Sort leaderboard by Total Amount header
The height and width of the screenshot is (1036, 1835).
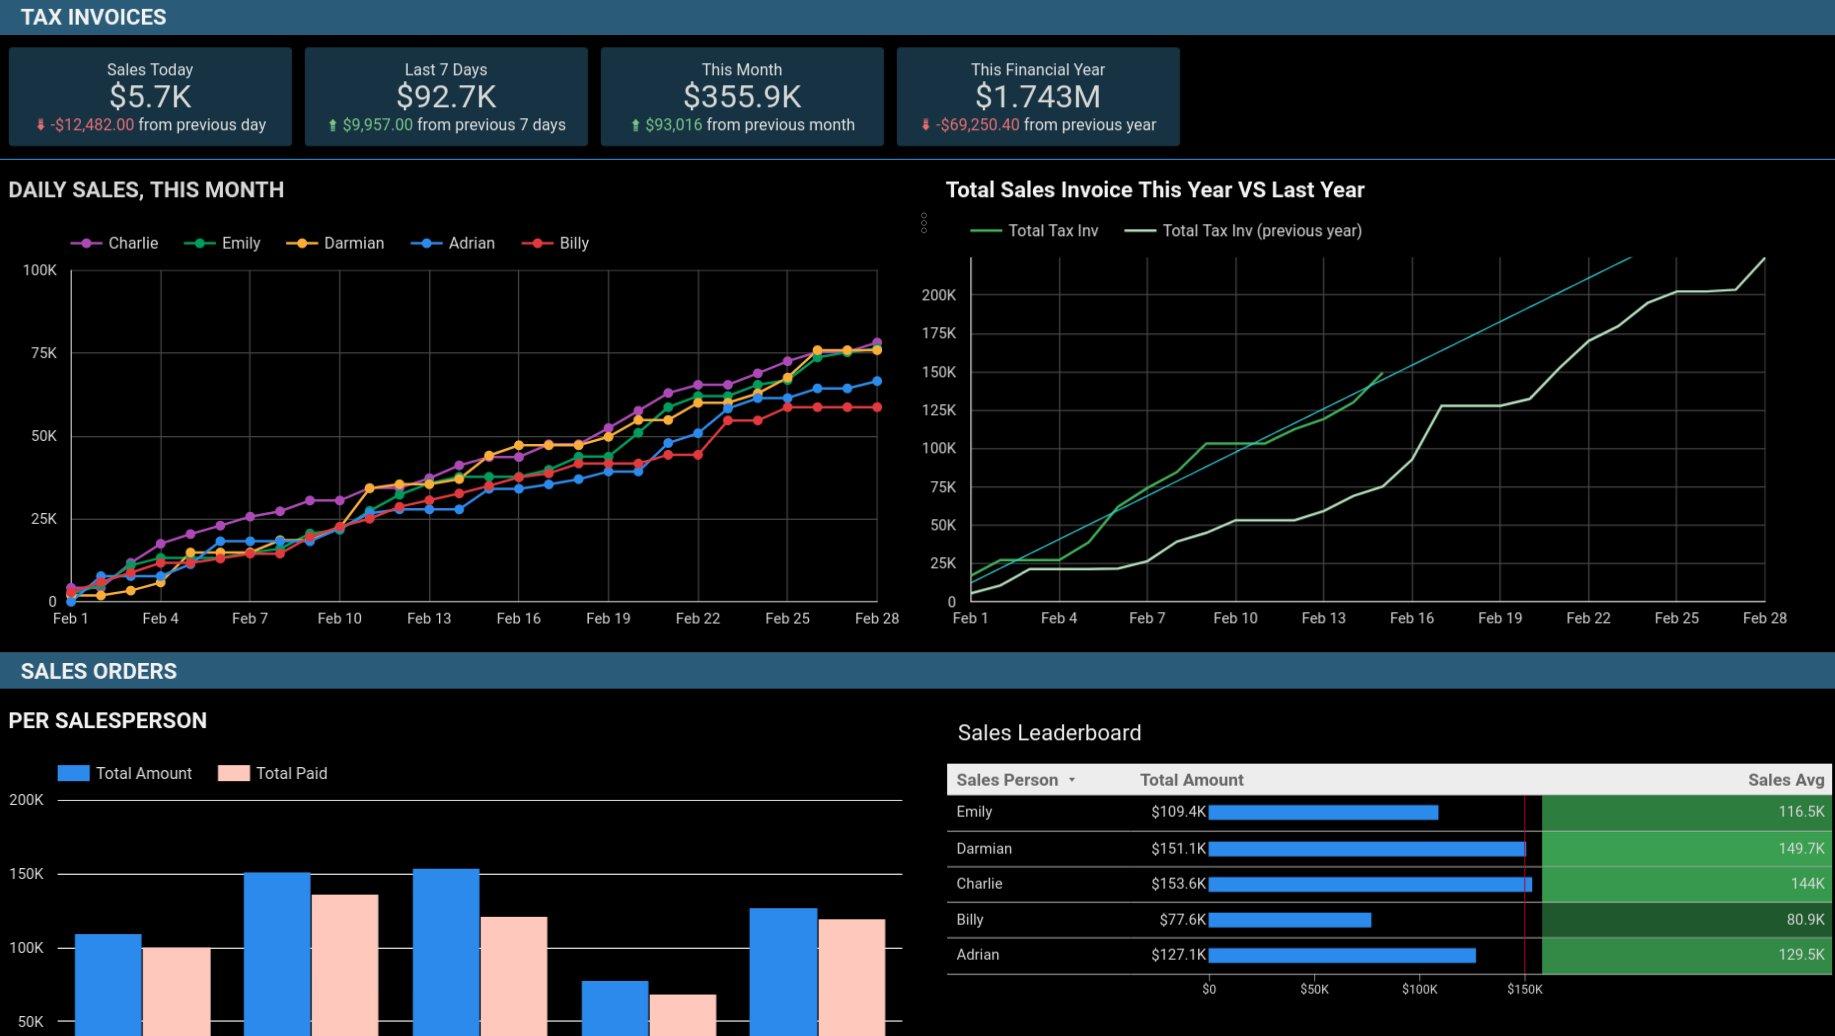(x=1192, y=780)
